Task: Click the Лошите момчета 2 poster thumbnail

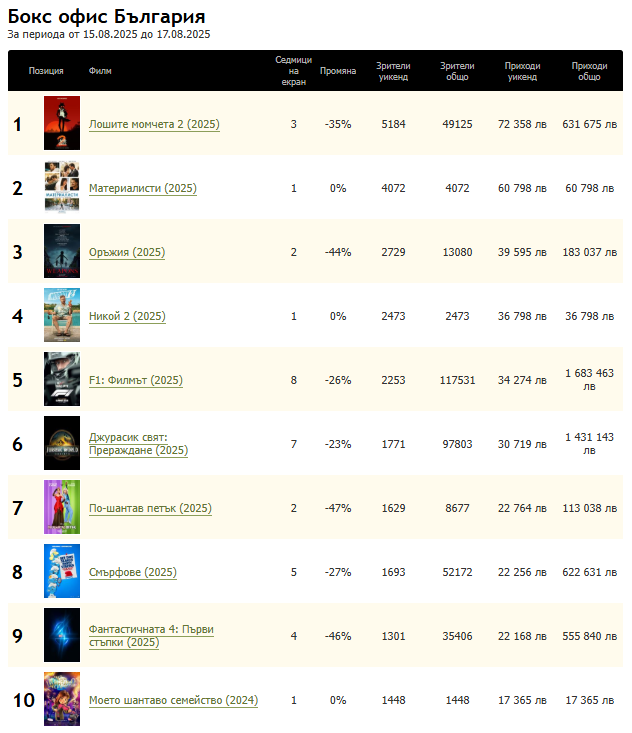Action: (62, 124)
